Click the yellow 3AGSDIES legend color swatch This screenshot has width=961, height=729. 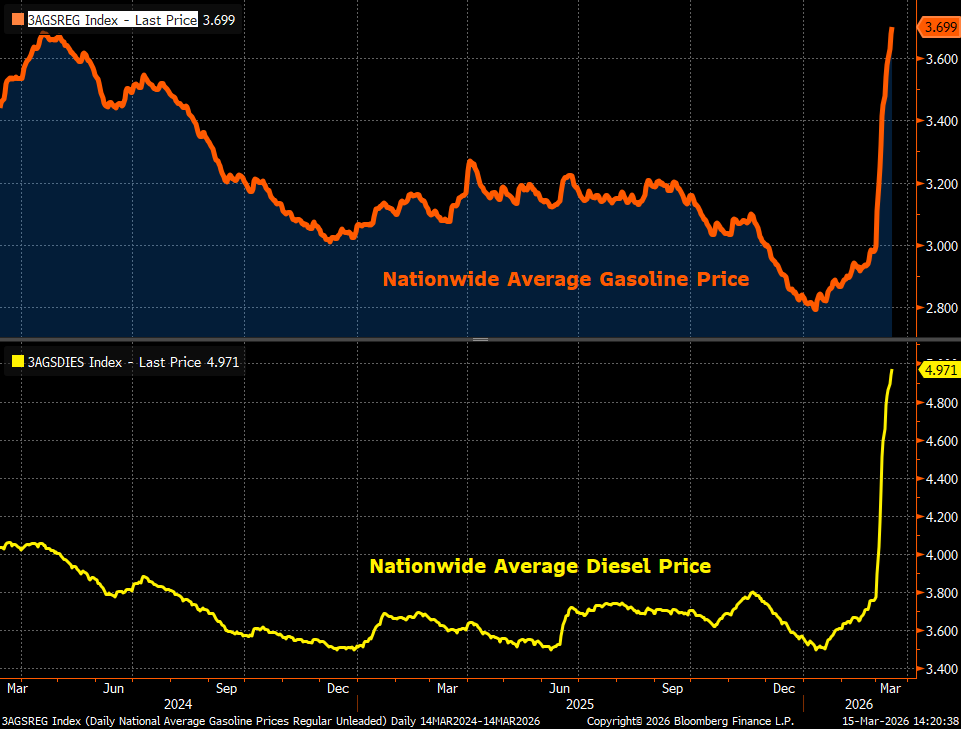pos(18,362)
